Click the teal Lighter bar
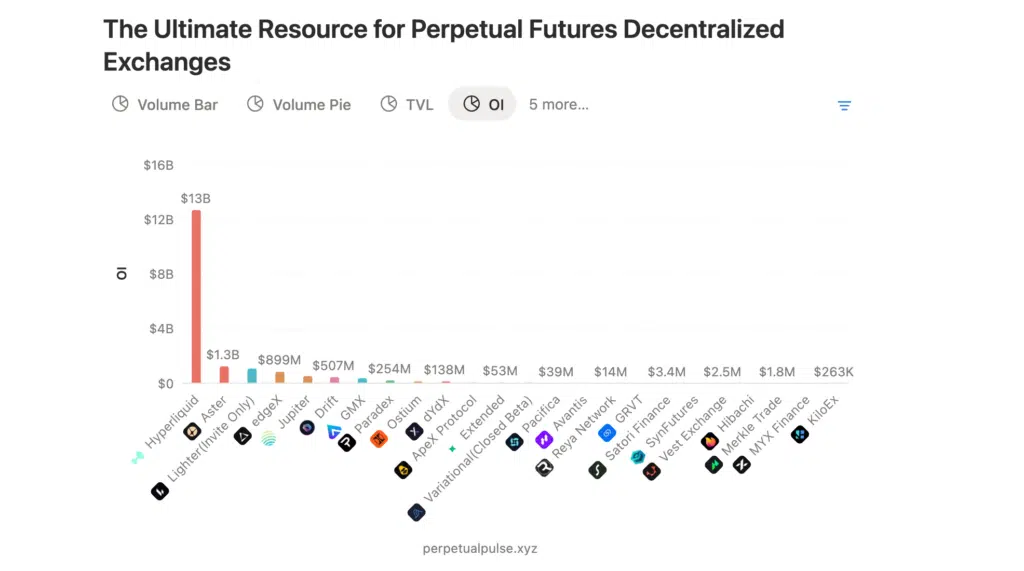 (252, 376)
